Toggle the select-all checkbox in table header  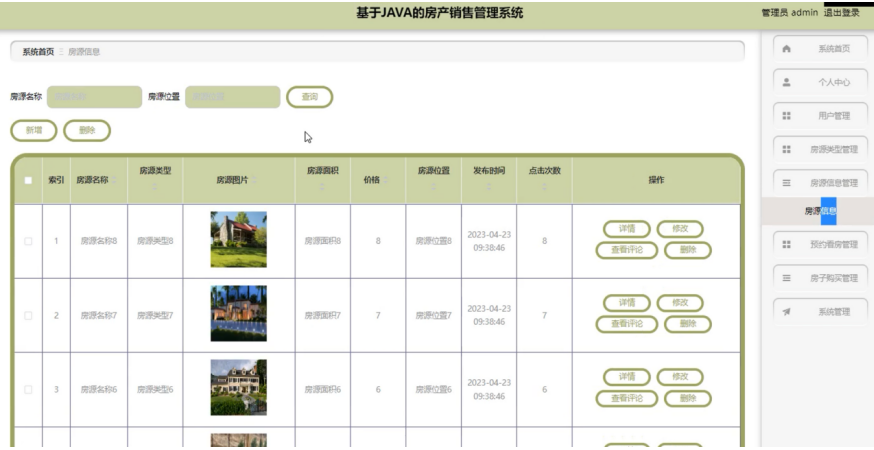coord(28,180)
